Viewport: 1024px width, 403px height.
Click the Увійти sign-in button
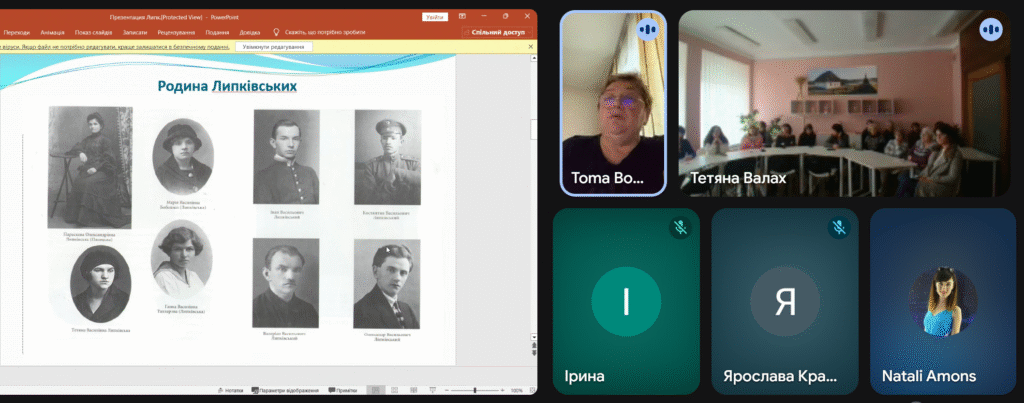pos(435,17)
